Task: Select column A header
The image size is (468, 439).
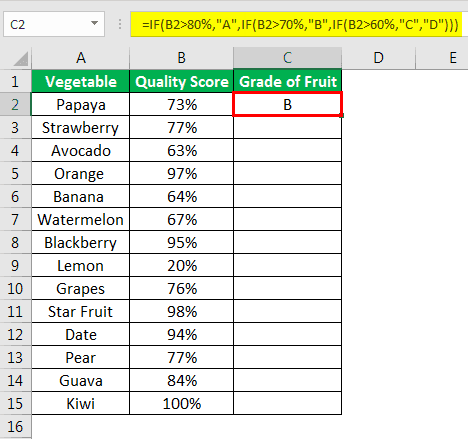Action: pyautogui.click(x=81, y=58)
